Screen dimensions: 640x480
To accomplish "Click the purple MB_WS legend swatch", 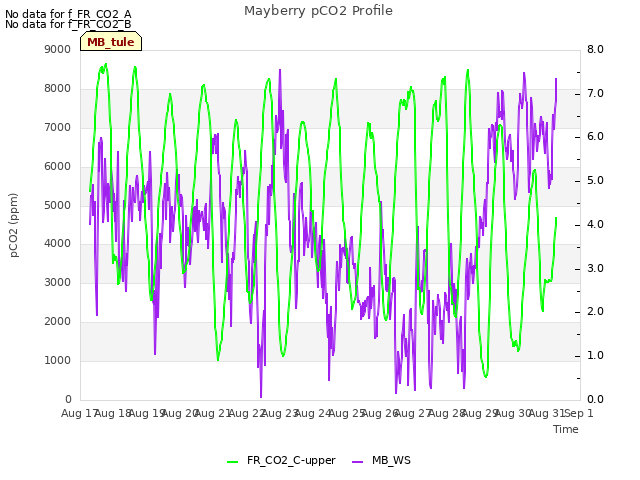I will (x=358, y=462).
